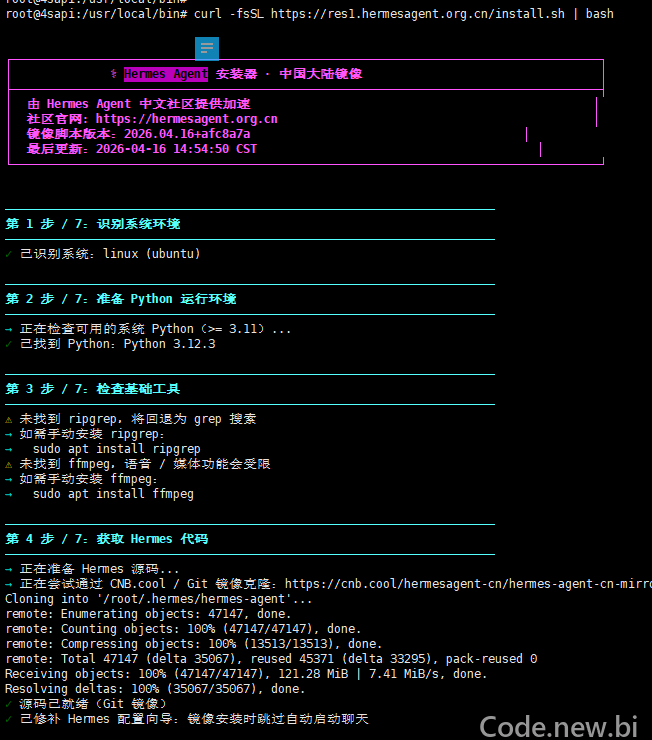Click the Git mirror source-ready checkmark line
652x740 pixels.
pyautogui.click(x=86, y=704)
